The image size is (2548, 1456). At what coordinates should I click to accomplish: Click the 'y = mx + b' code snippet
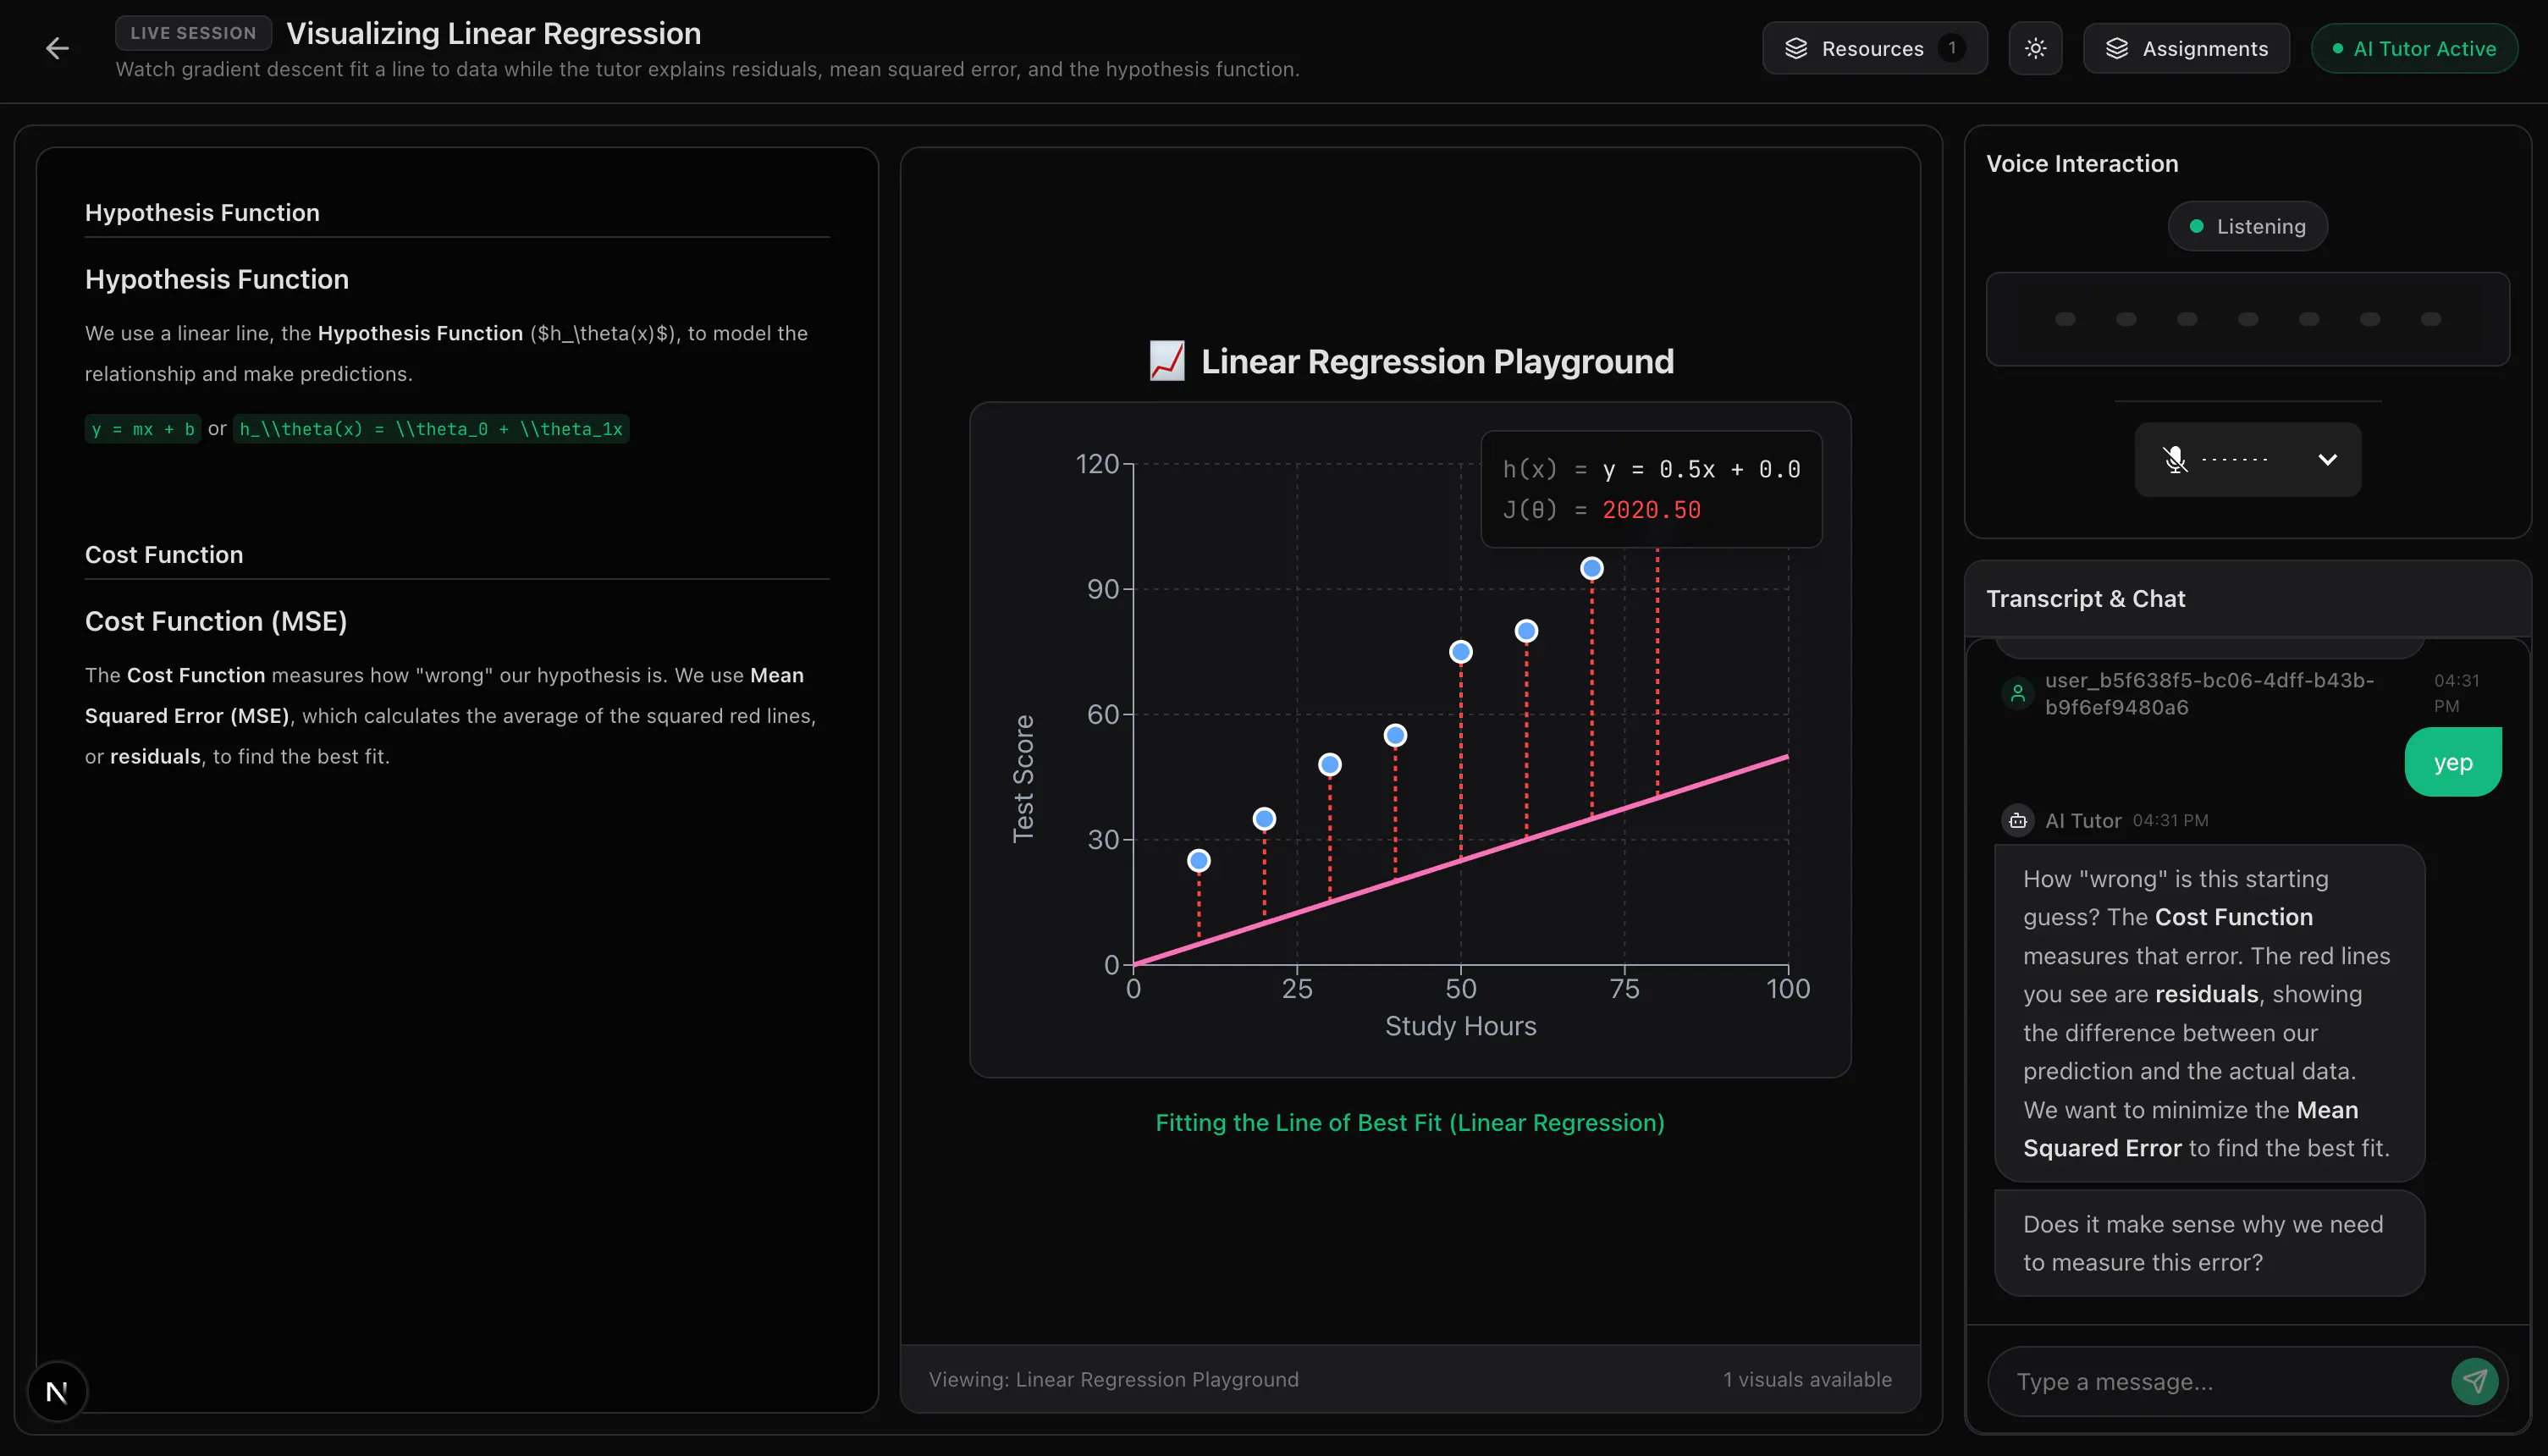143,429
